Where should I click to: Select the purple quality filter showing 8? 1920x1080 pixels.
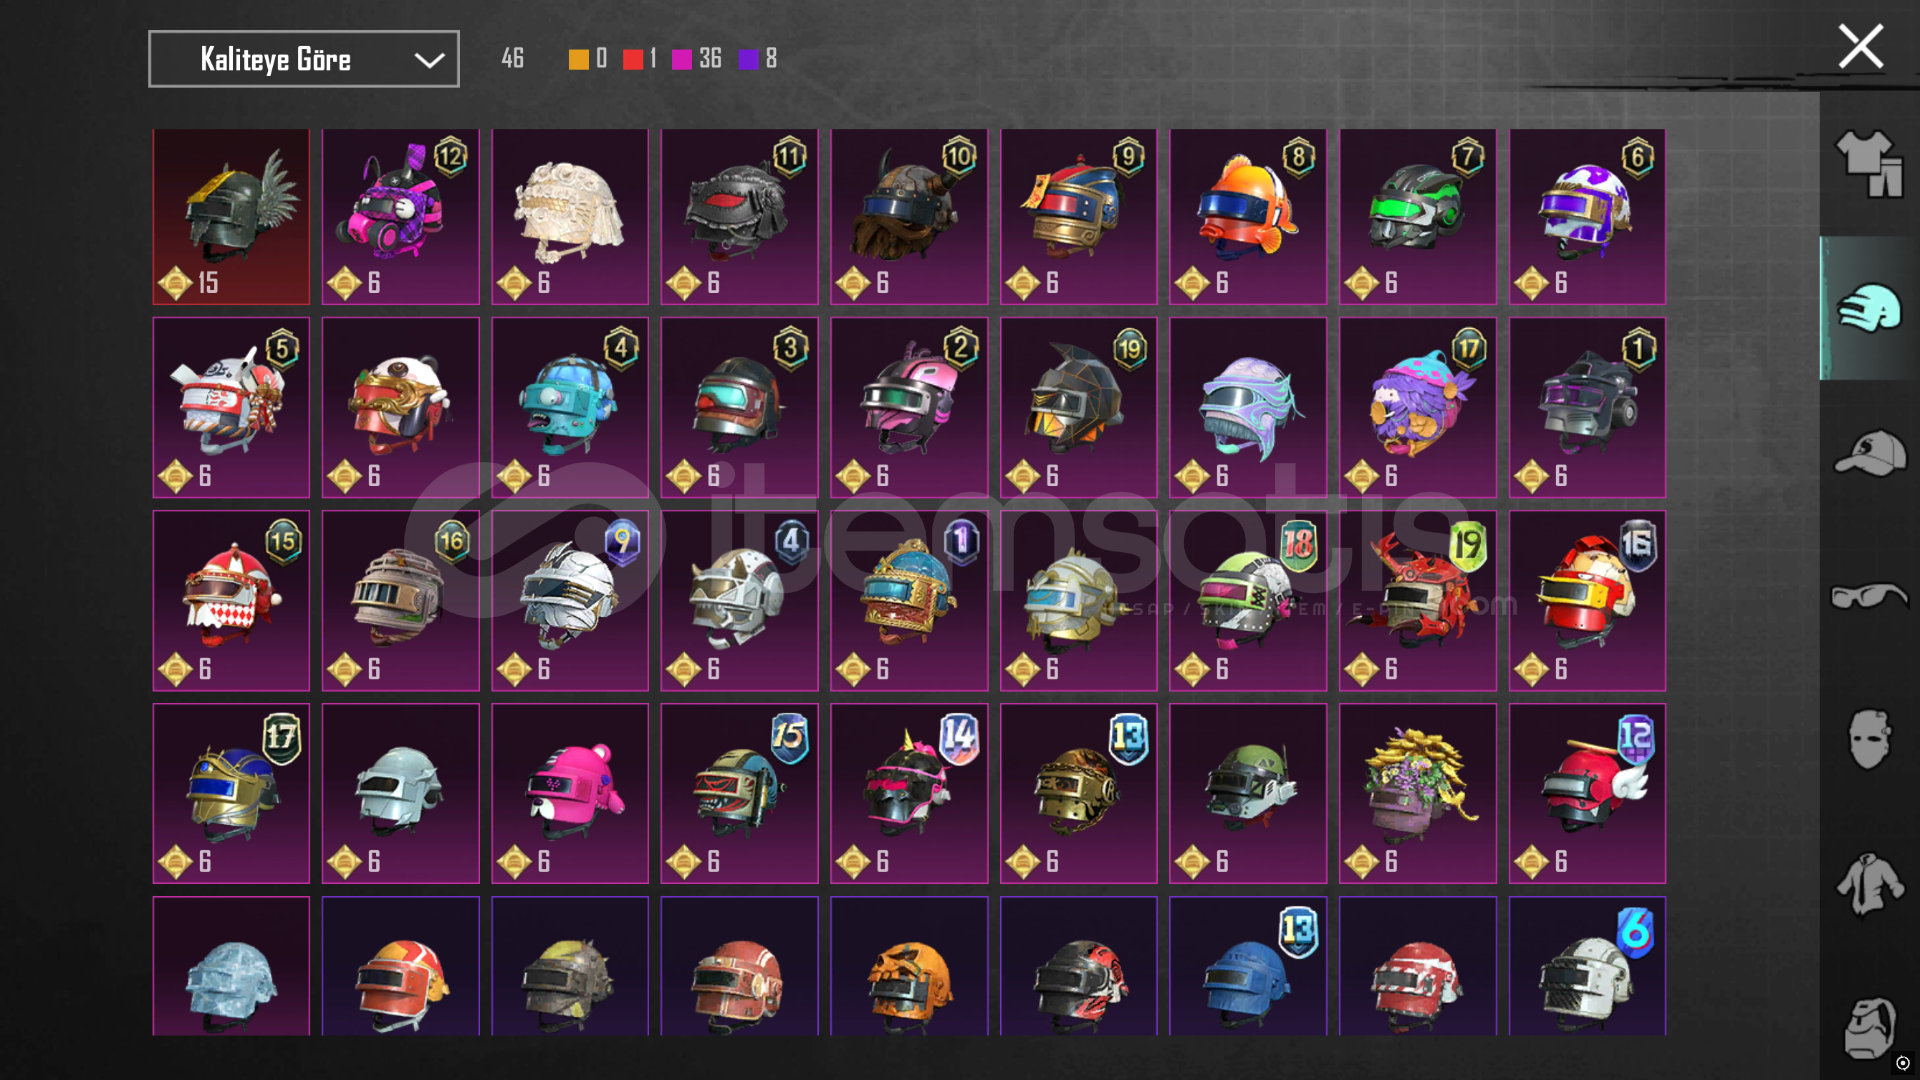pyautogui.click(x=758, y=59)
